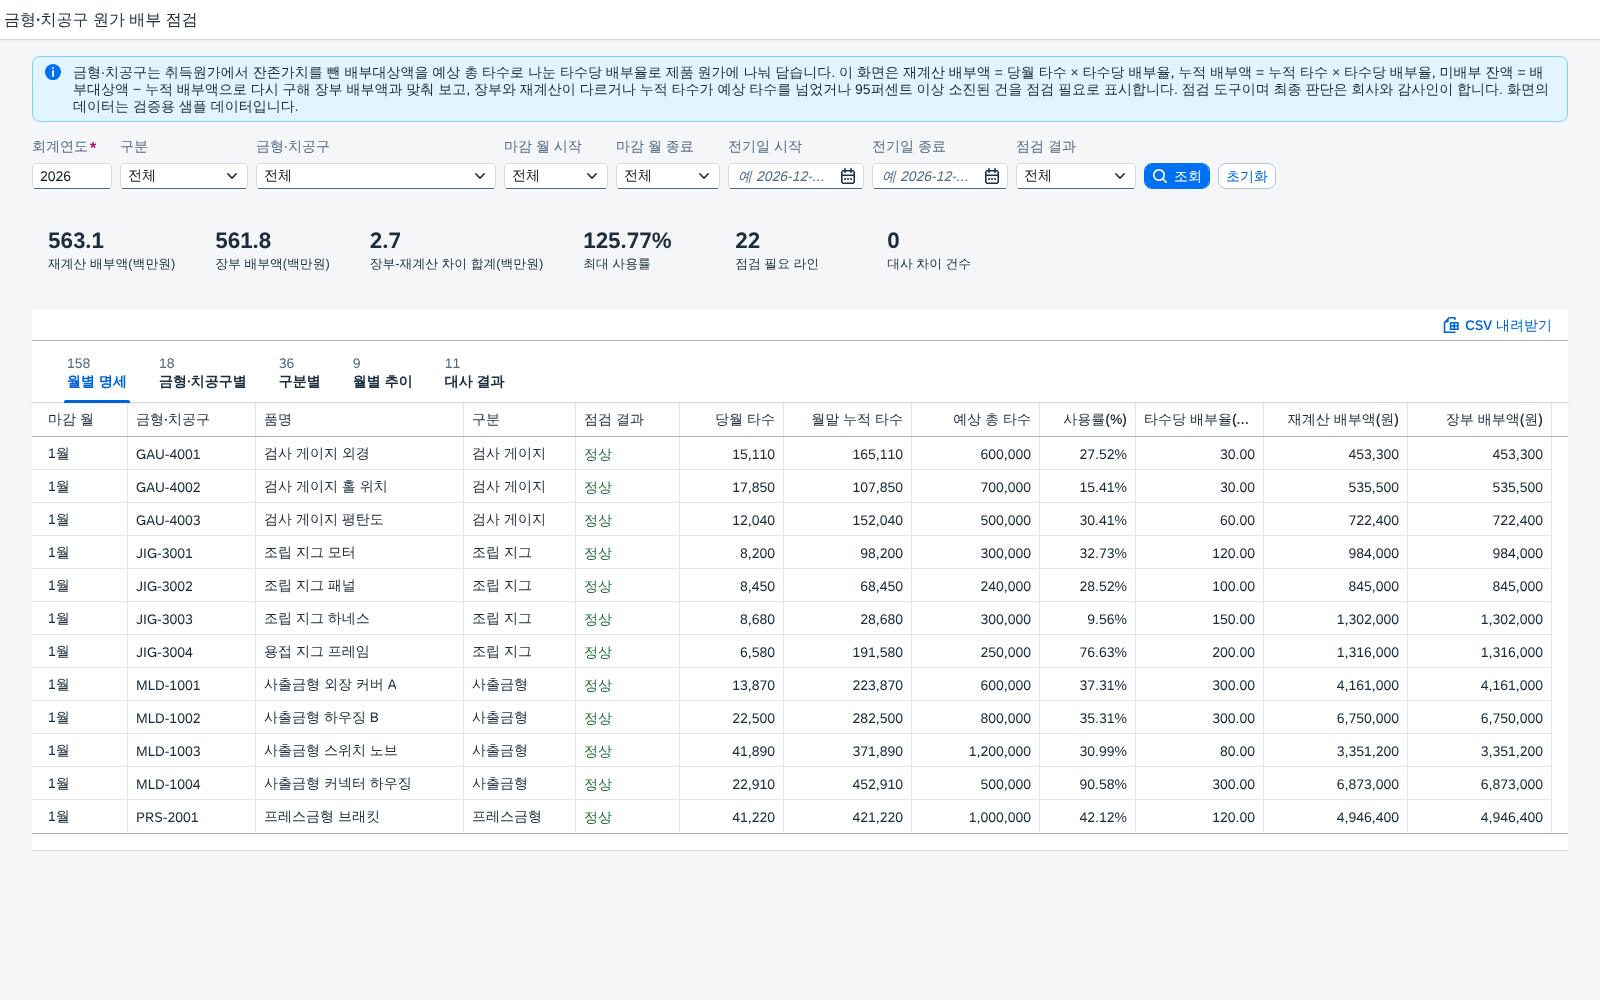The width and height of the screenshot is (1600, 1000).
Task: Click the 월말 누적 타수 column header
Action: coord(848,420)
